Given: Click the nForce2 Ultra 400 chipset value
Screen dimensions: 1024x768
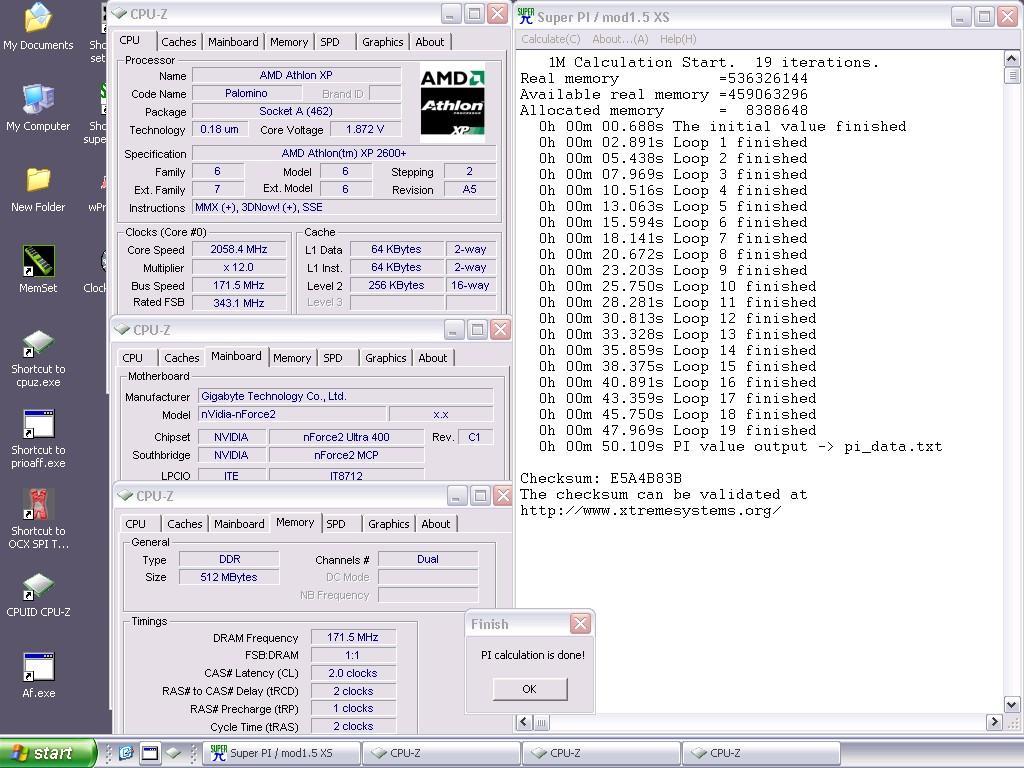Looking at the screenshot, I should click(346, 437).
